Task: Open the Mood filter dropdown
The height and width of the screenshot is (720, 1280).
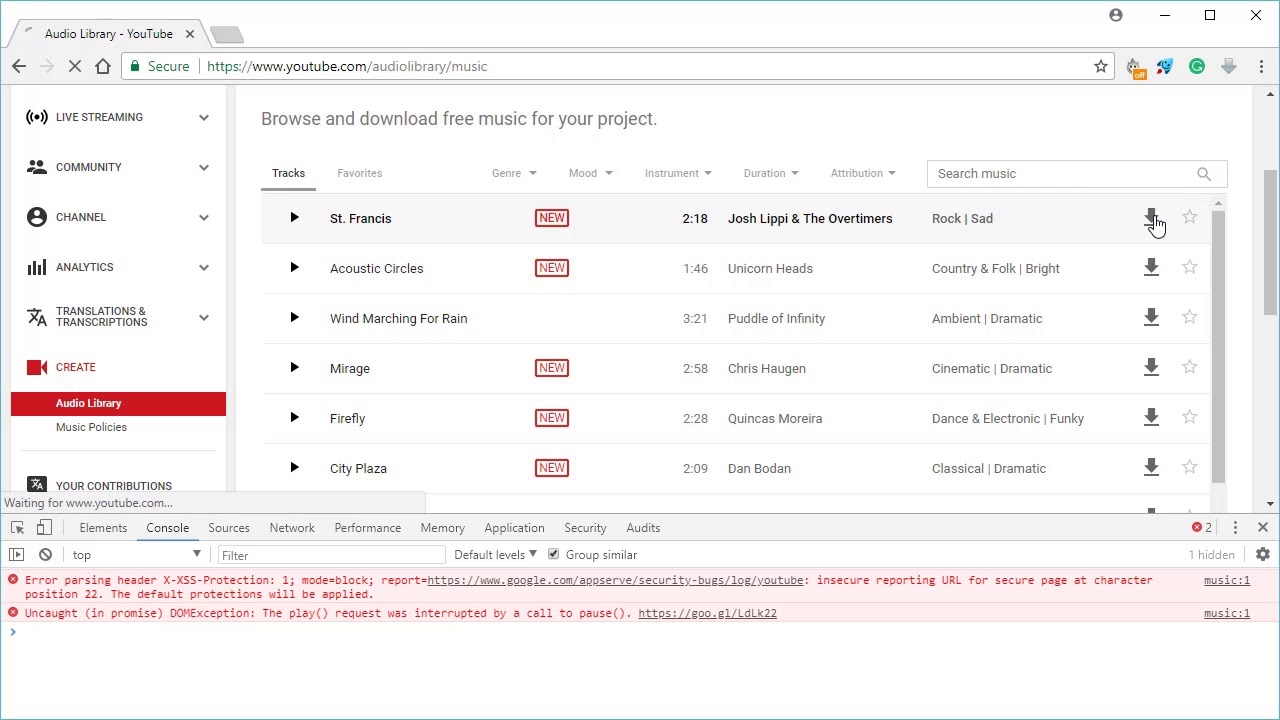Action: click(590, 173)
